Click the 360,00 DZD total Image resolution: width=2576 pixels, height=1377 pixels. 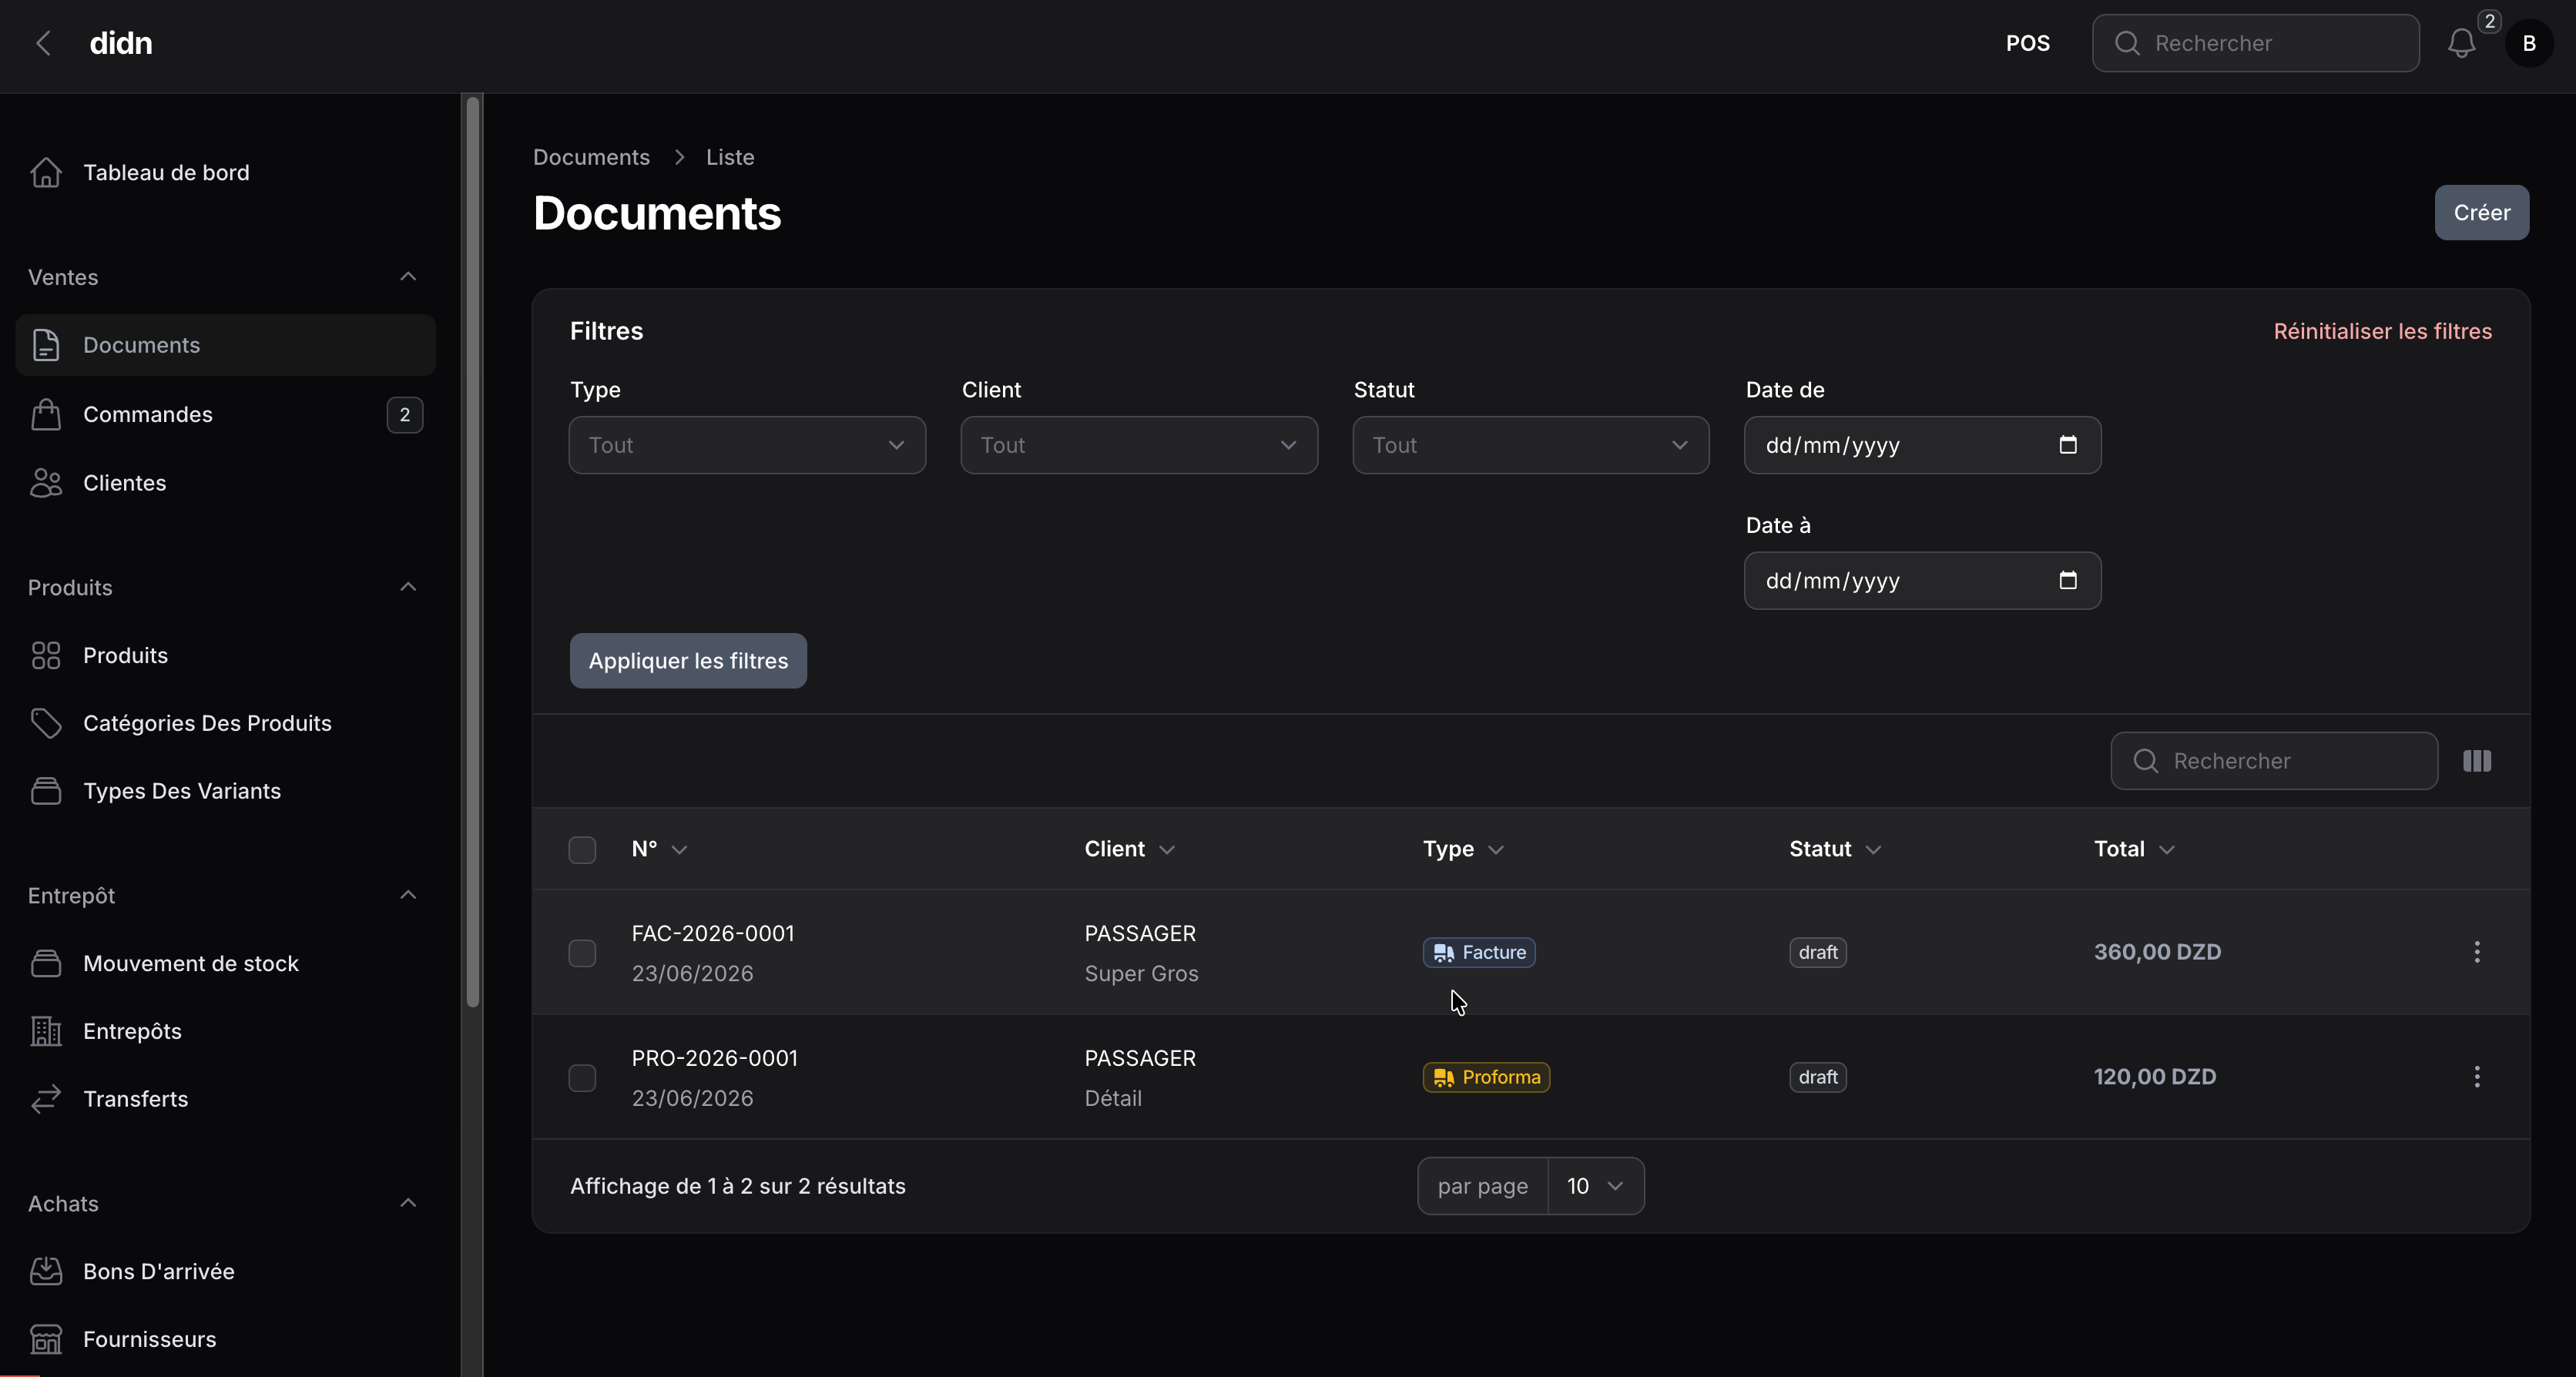click(2157, 952)
